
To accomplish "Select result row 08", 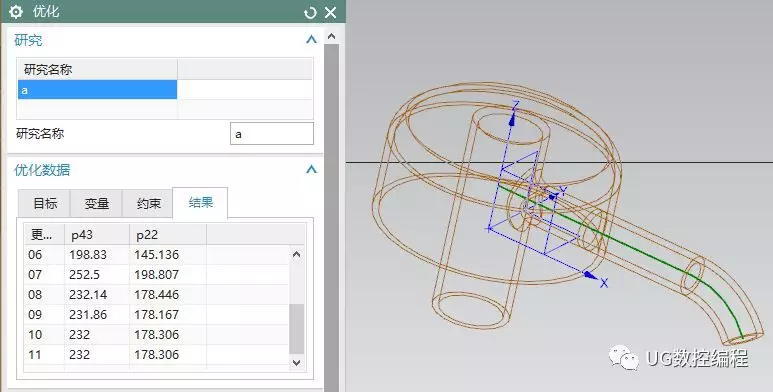I will pyautogui.click(x=157, y=295).
